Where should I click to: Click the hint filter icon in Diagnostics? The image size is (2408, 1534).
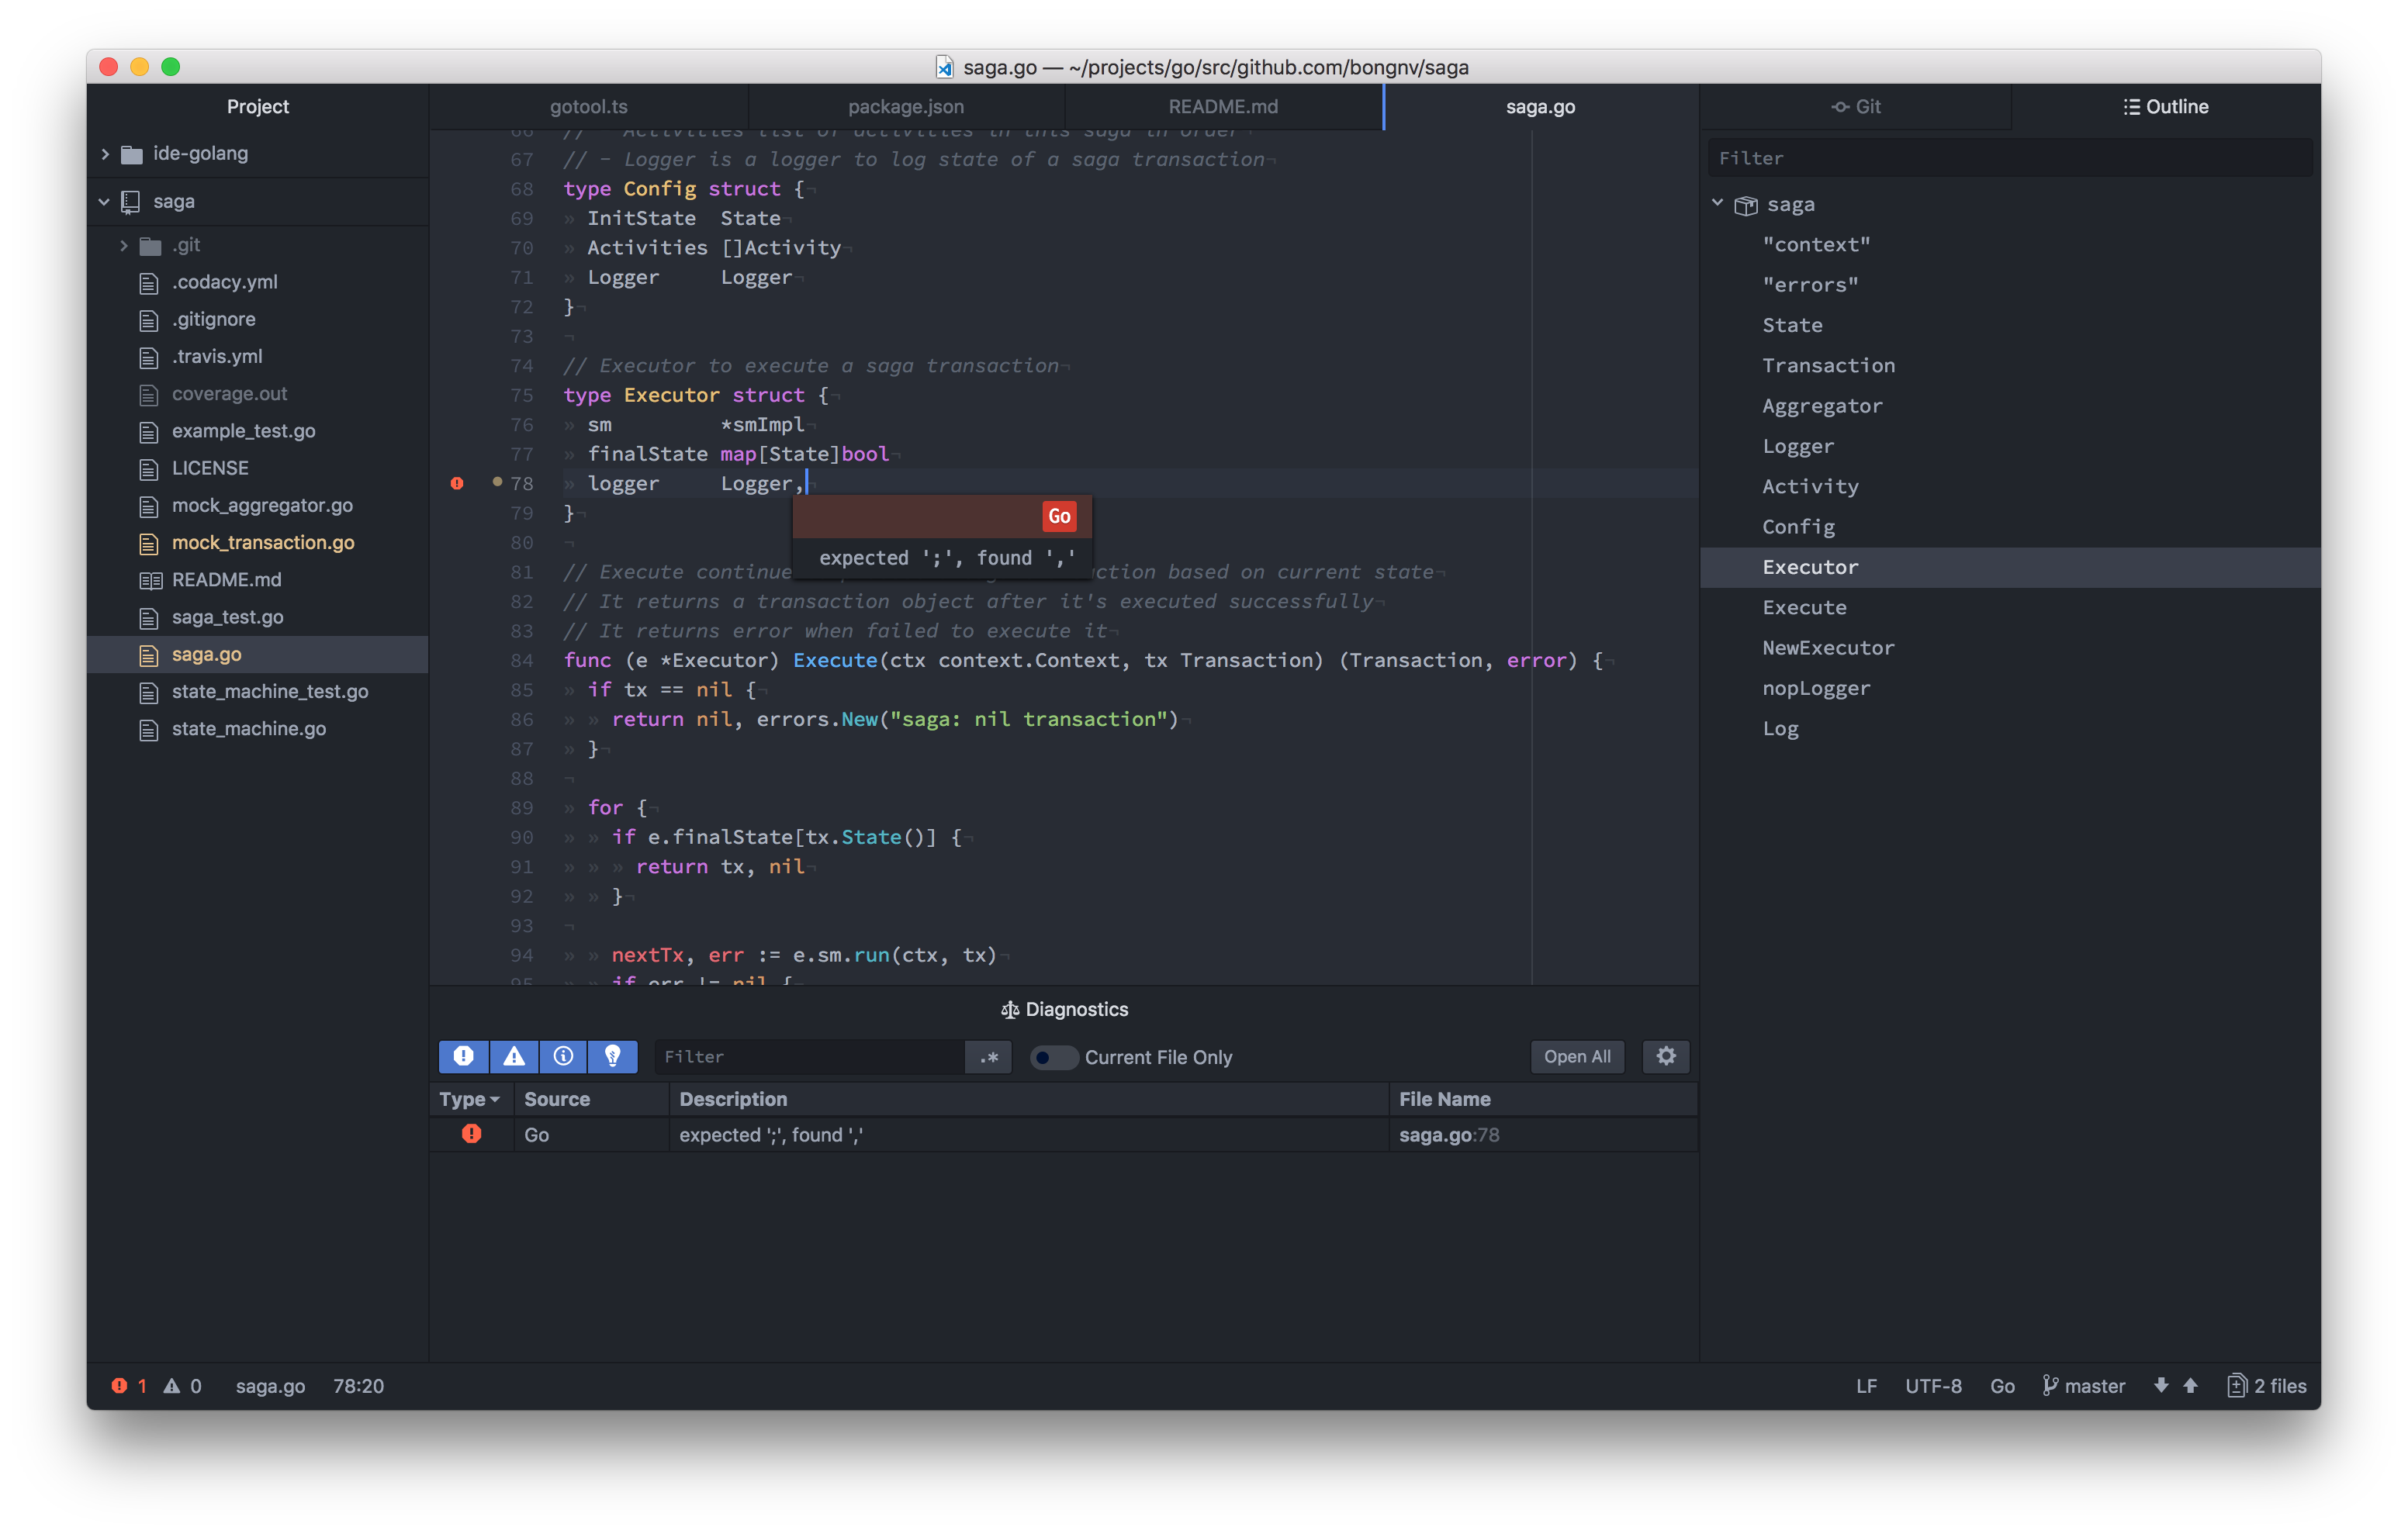coord(613,1056)
